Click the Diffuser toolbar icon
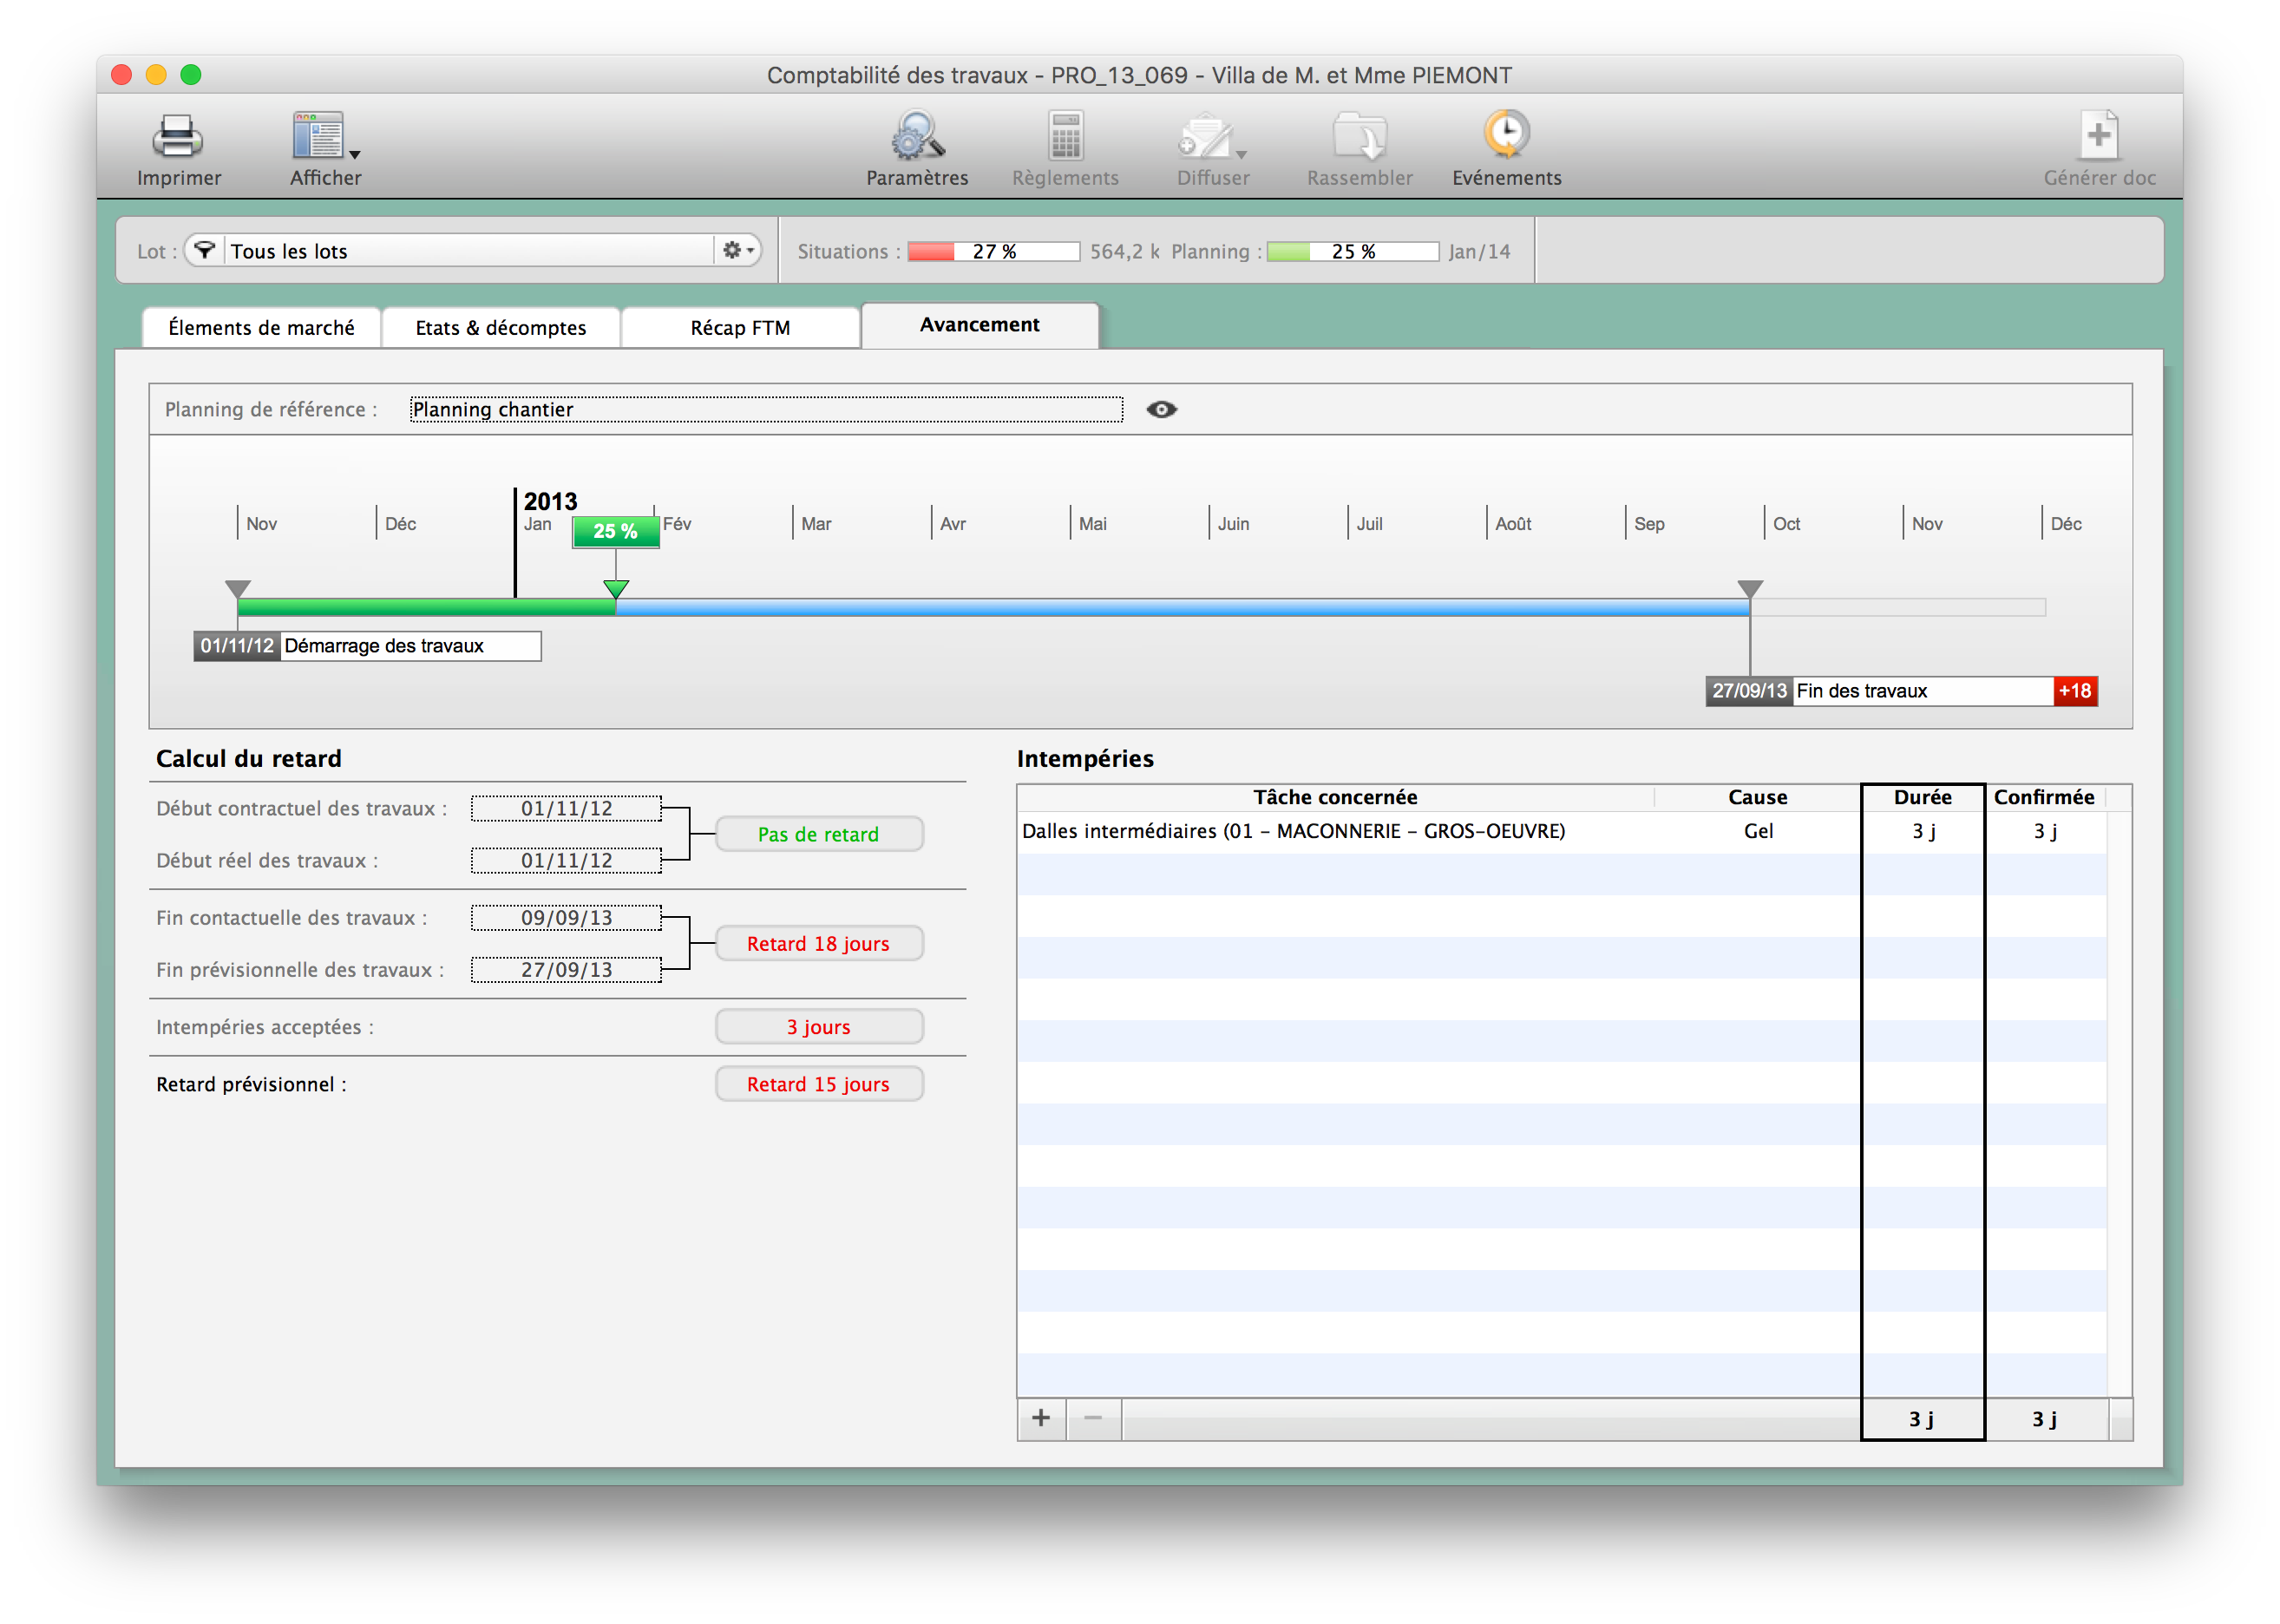2280x1624 pixels. coord(1205,136)
